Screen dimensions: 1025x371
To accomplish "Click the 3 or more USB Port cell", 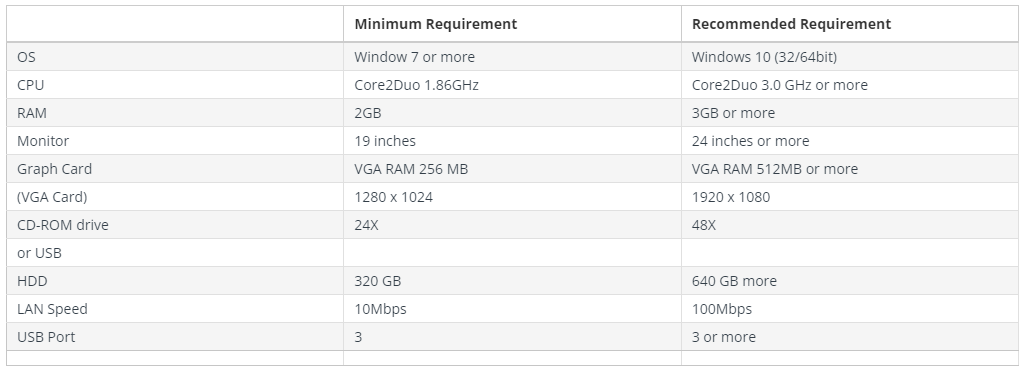I will pos(724,337).
